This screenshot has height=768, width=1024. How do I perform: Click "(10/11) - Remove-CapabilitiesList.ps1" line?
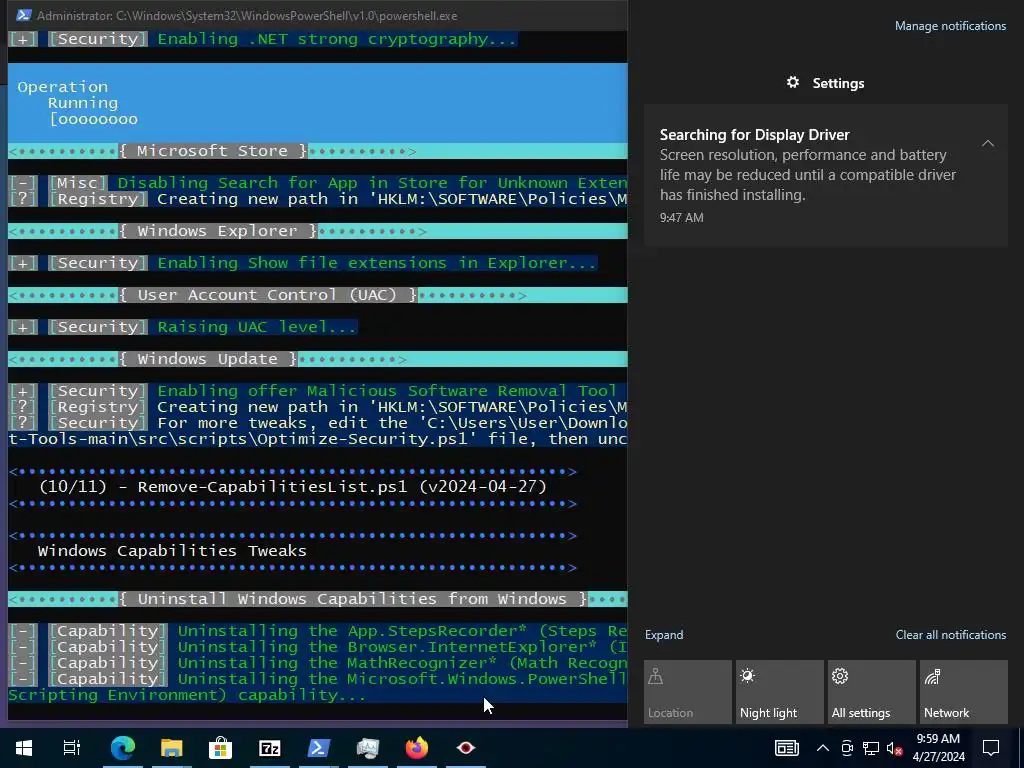click(293, 487)
